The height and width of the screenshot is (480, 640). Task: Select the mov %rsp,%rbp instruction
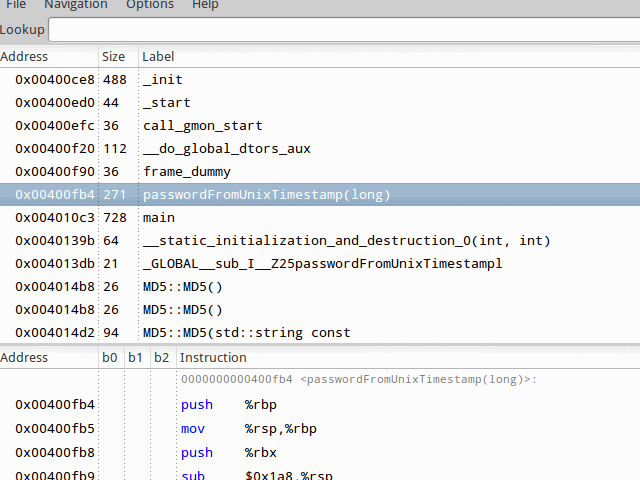249,429
